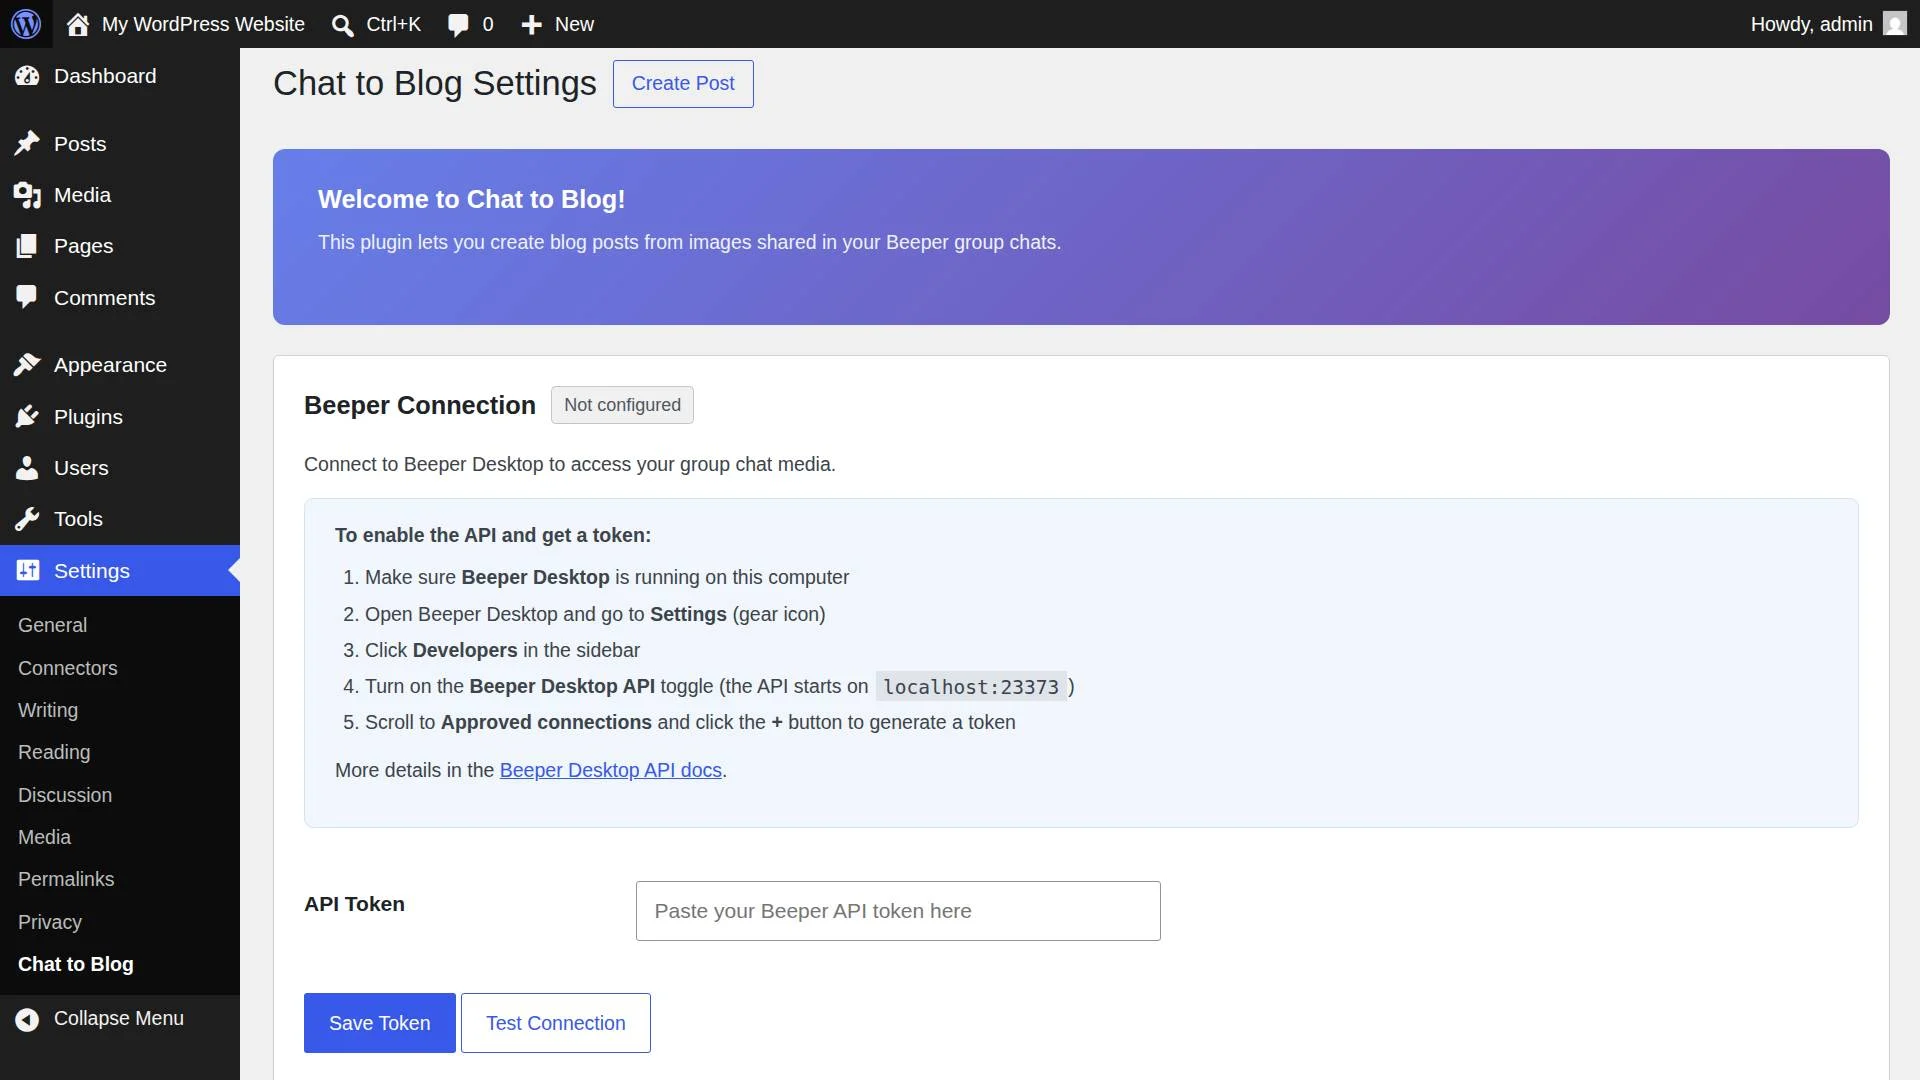Image resolution: width=1920 pixels, height=1080 pixels.
Task: Open Beeper Desktop API docs link
Action: coord(611,770)
